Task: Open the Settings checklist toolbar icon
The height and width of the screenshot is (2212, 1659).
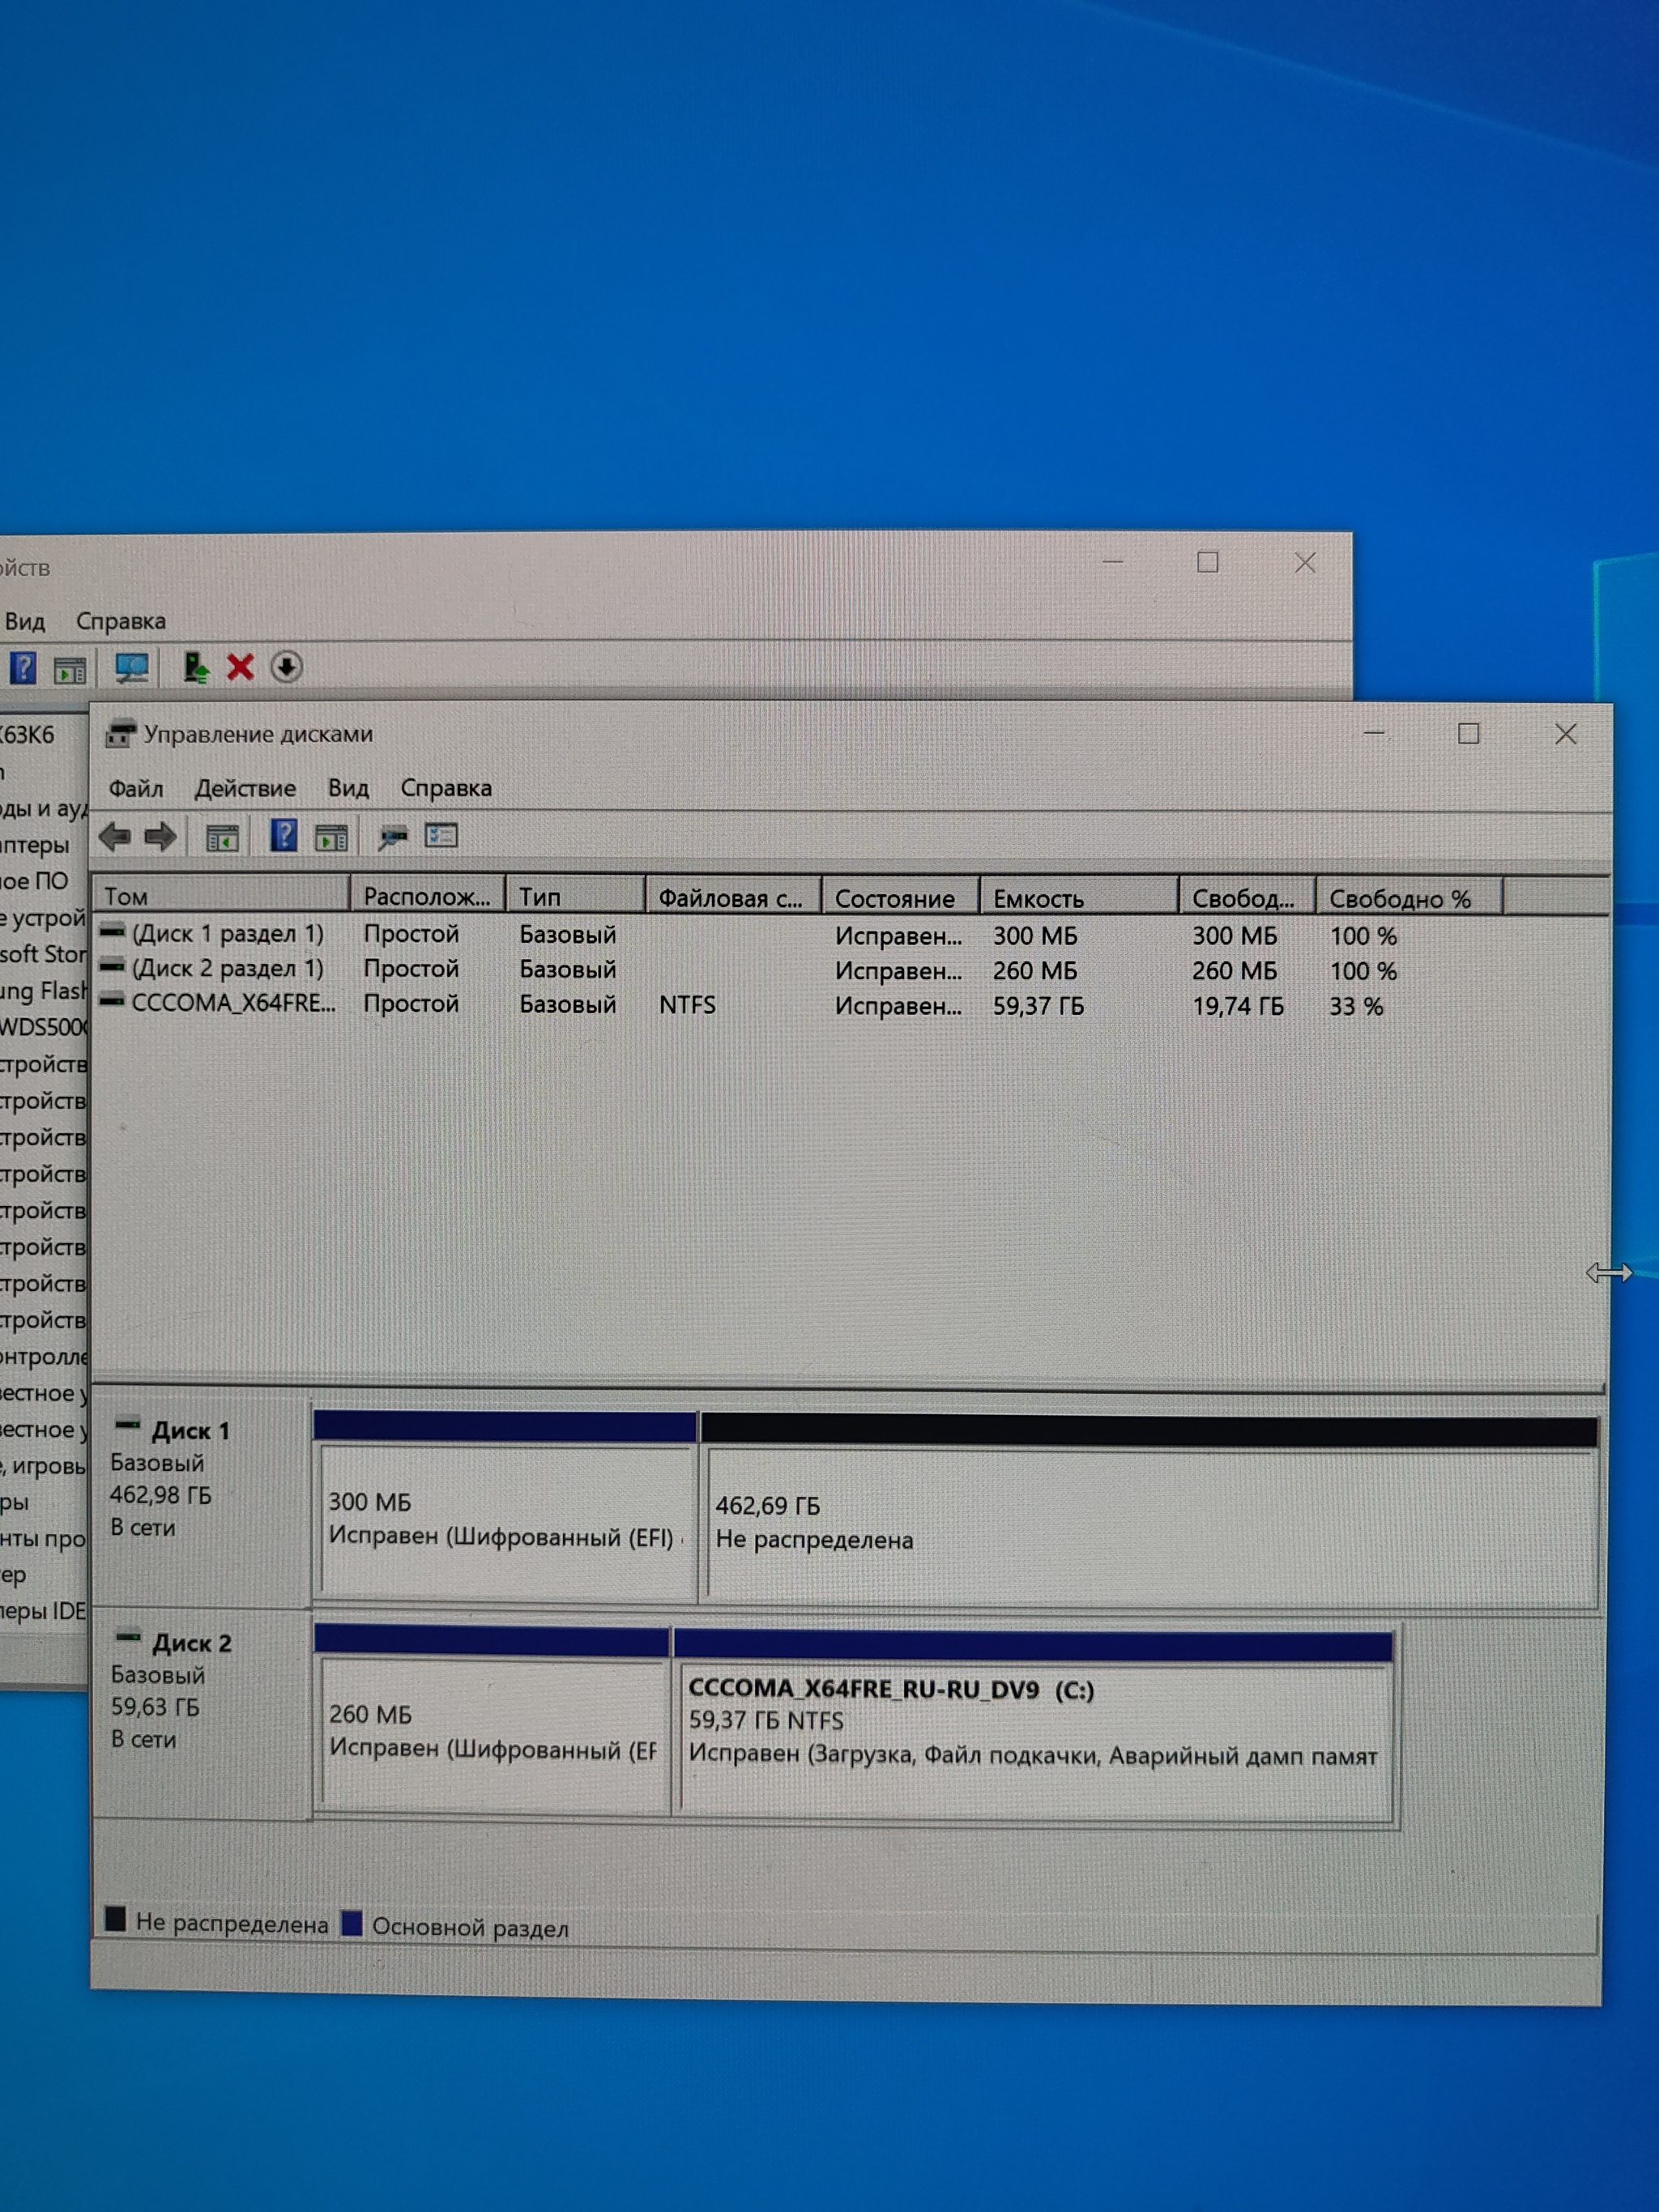Action: (441, 835)
